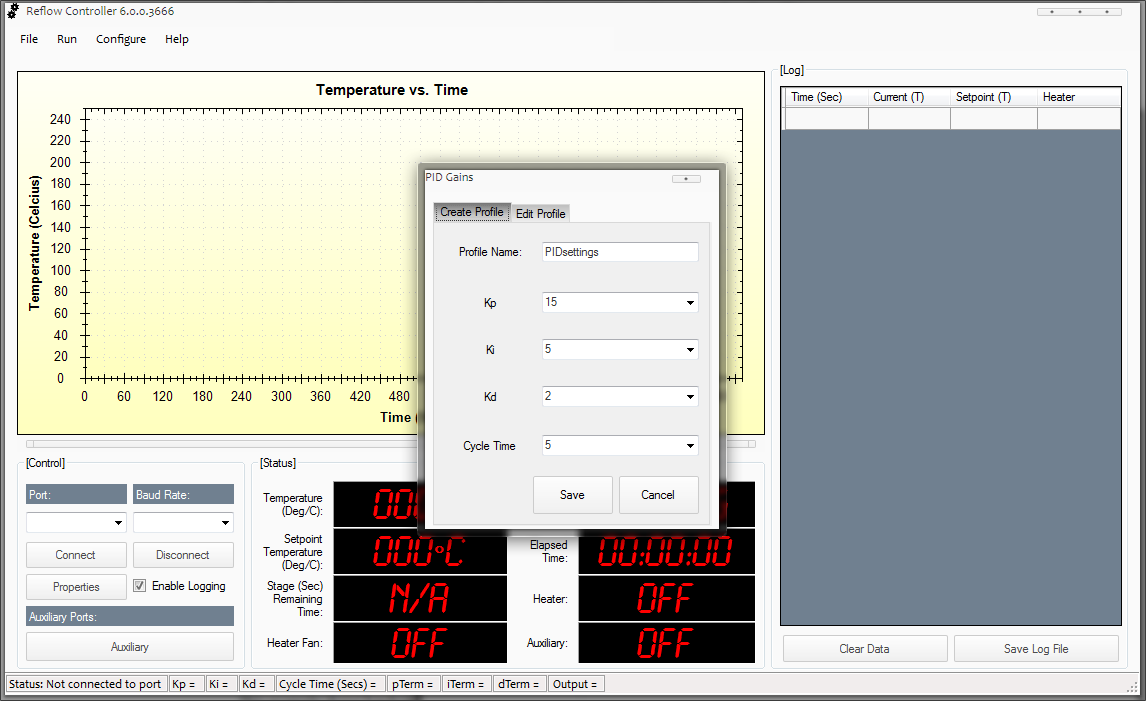
Task: Open the Configure menu
Action: coord(121,39)
